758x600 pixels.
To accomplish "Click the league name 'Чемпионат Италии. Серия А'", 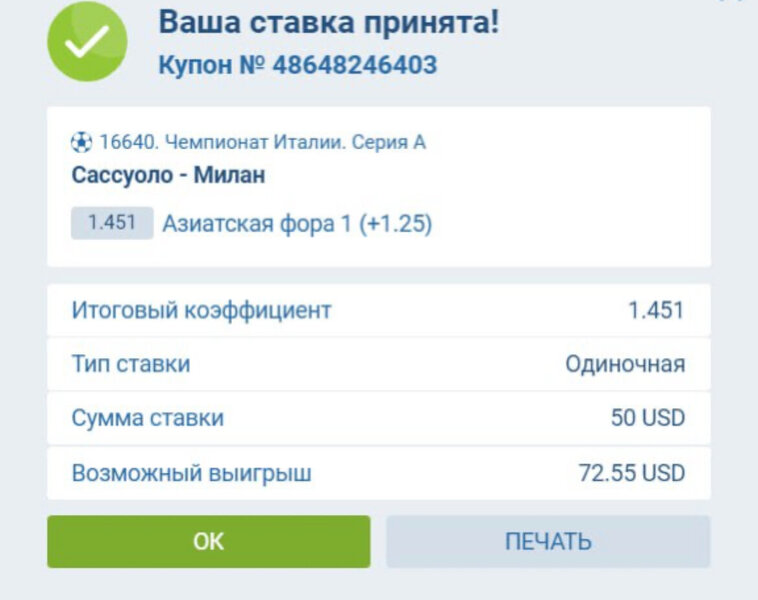I will coord(295,142).
